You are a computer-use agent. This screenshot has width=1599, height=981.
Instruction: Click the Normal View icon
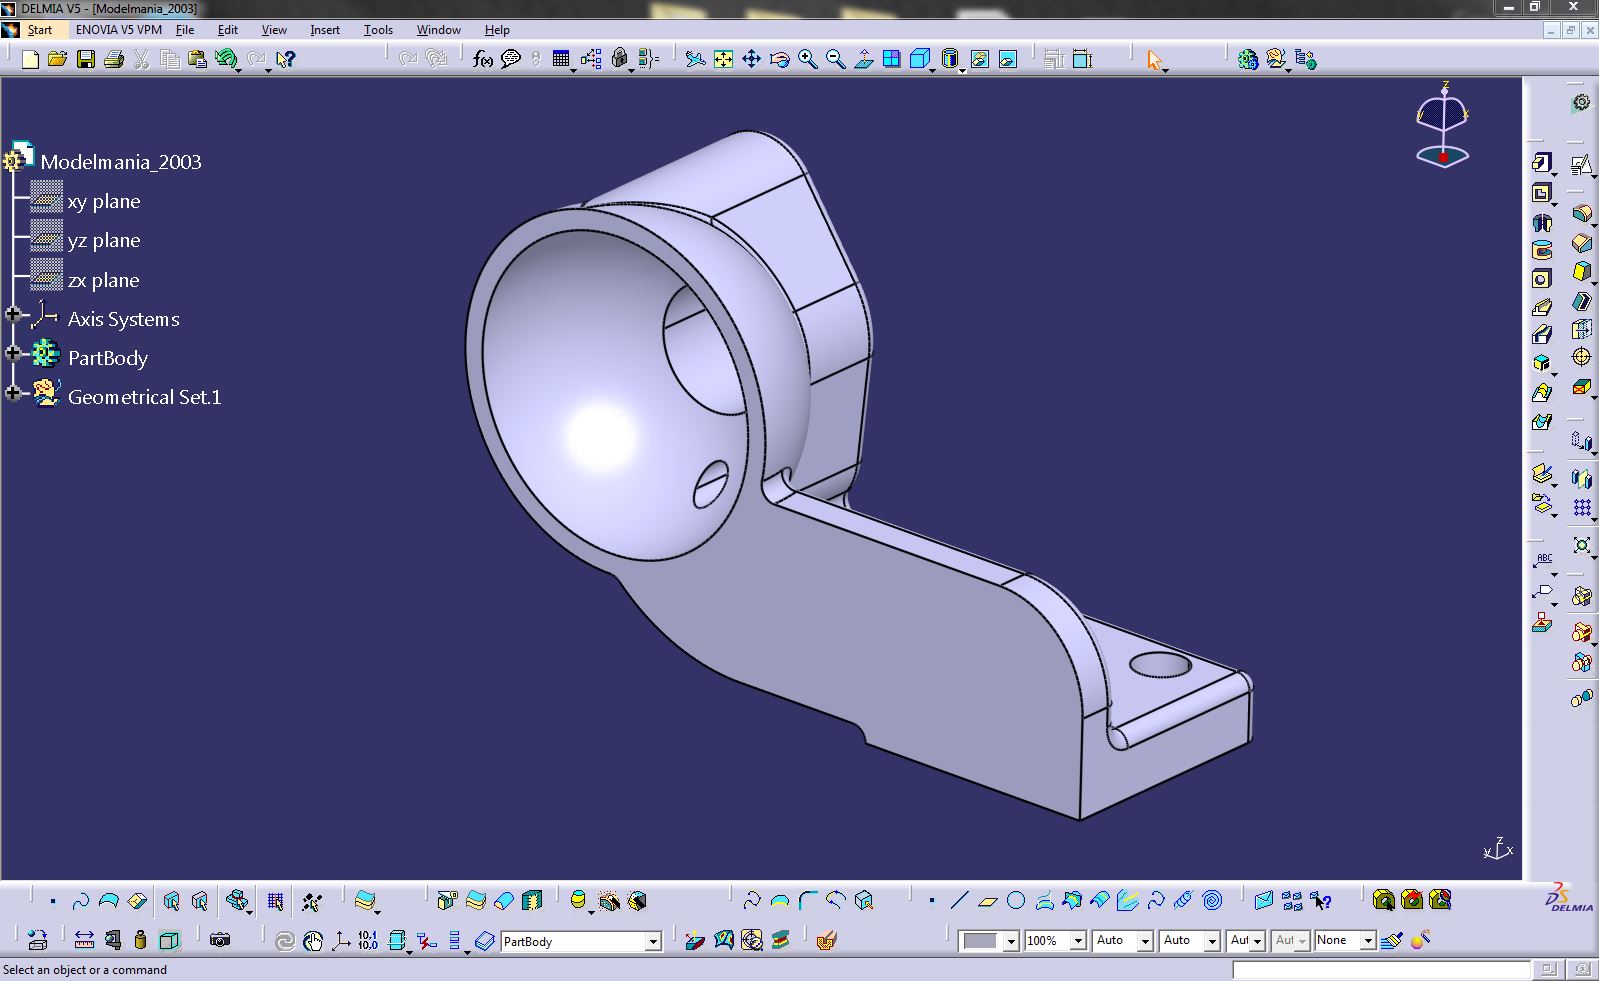point(863,60)
